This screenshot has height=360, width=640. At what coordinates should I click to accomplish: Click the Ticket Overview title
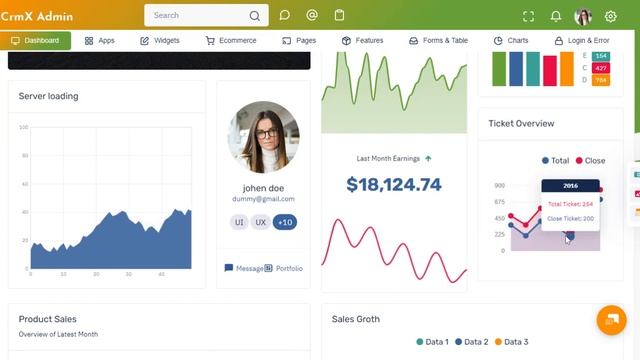pos(521,123)
